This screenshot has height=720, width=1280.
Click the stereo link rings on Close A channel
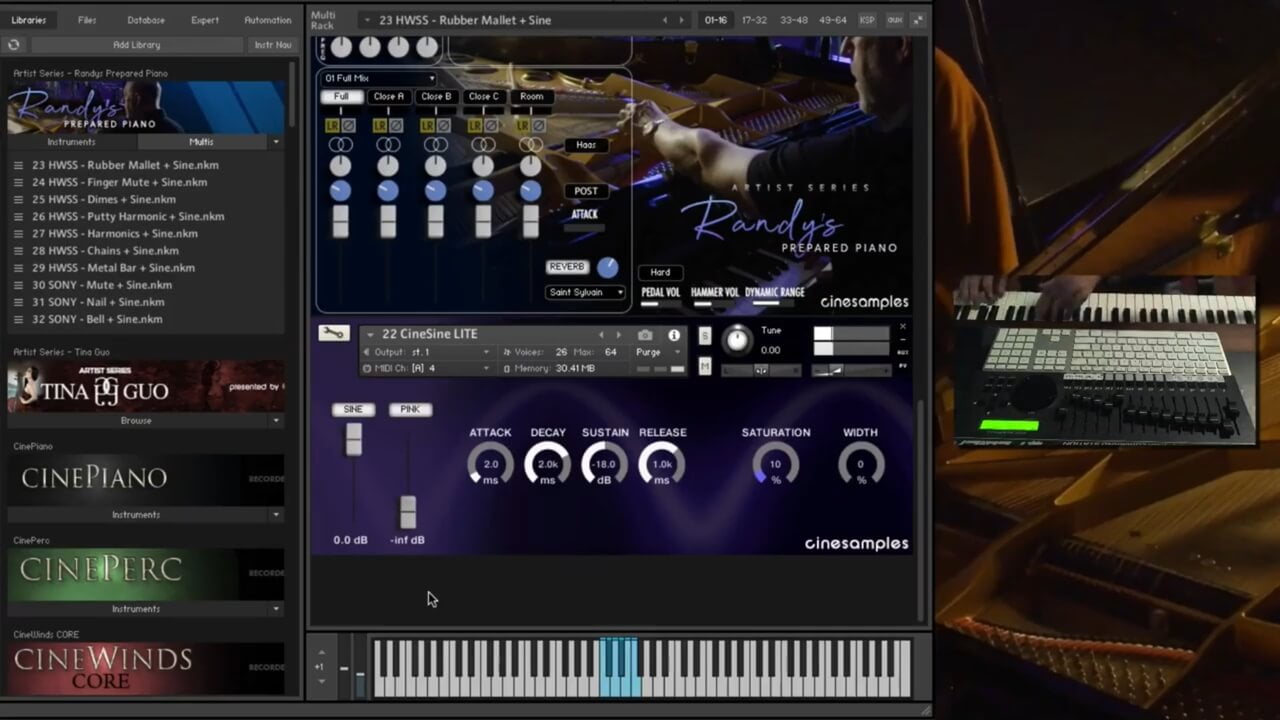388,145
